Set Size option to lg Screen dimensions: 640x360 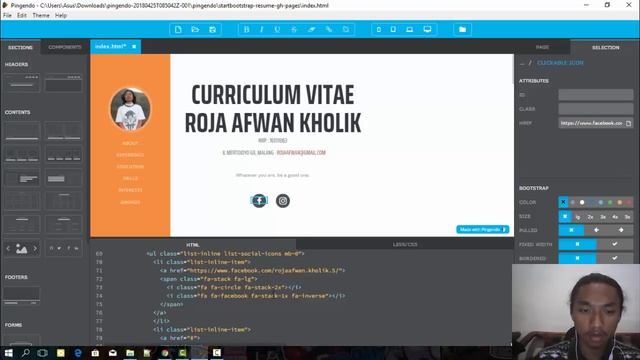click(578, 217)
